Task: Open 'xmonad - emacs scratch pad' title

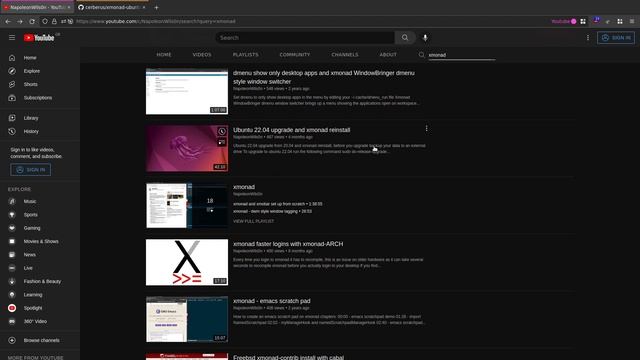Action: coord(271,301)
